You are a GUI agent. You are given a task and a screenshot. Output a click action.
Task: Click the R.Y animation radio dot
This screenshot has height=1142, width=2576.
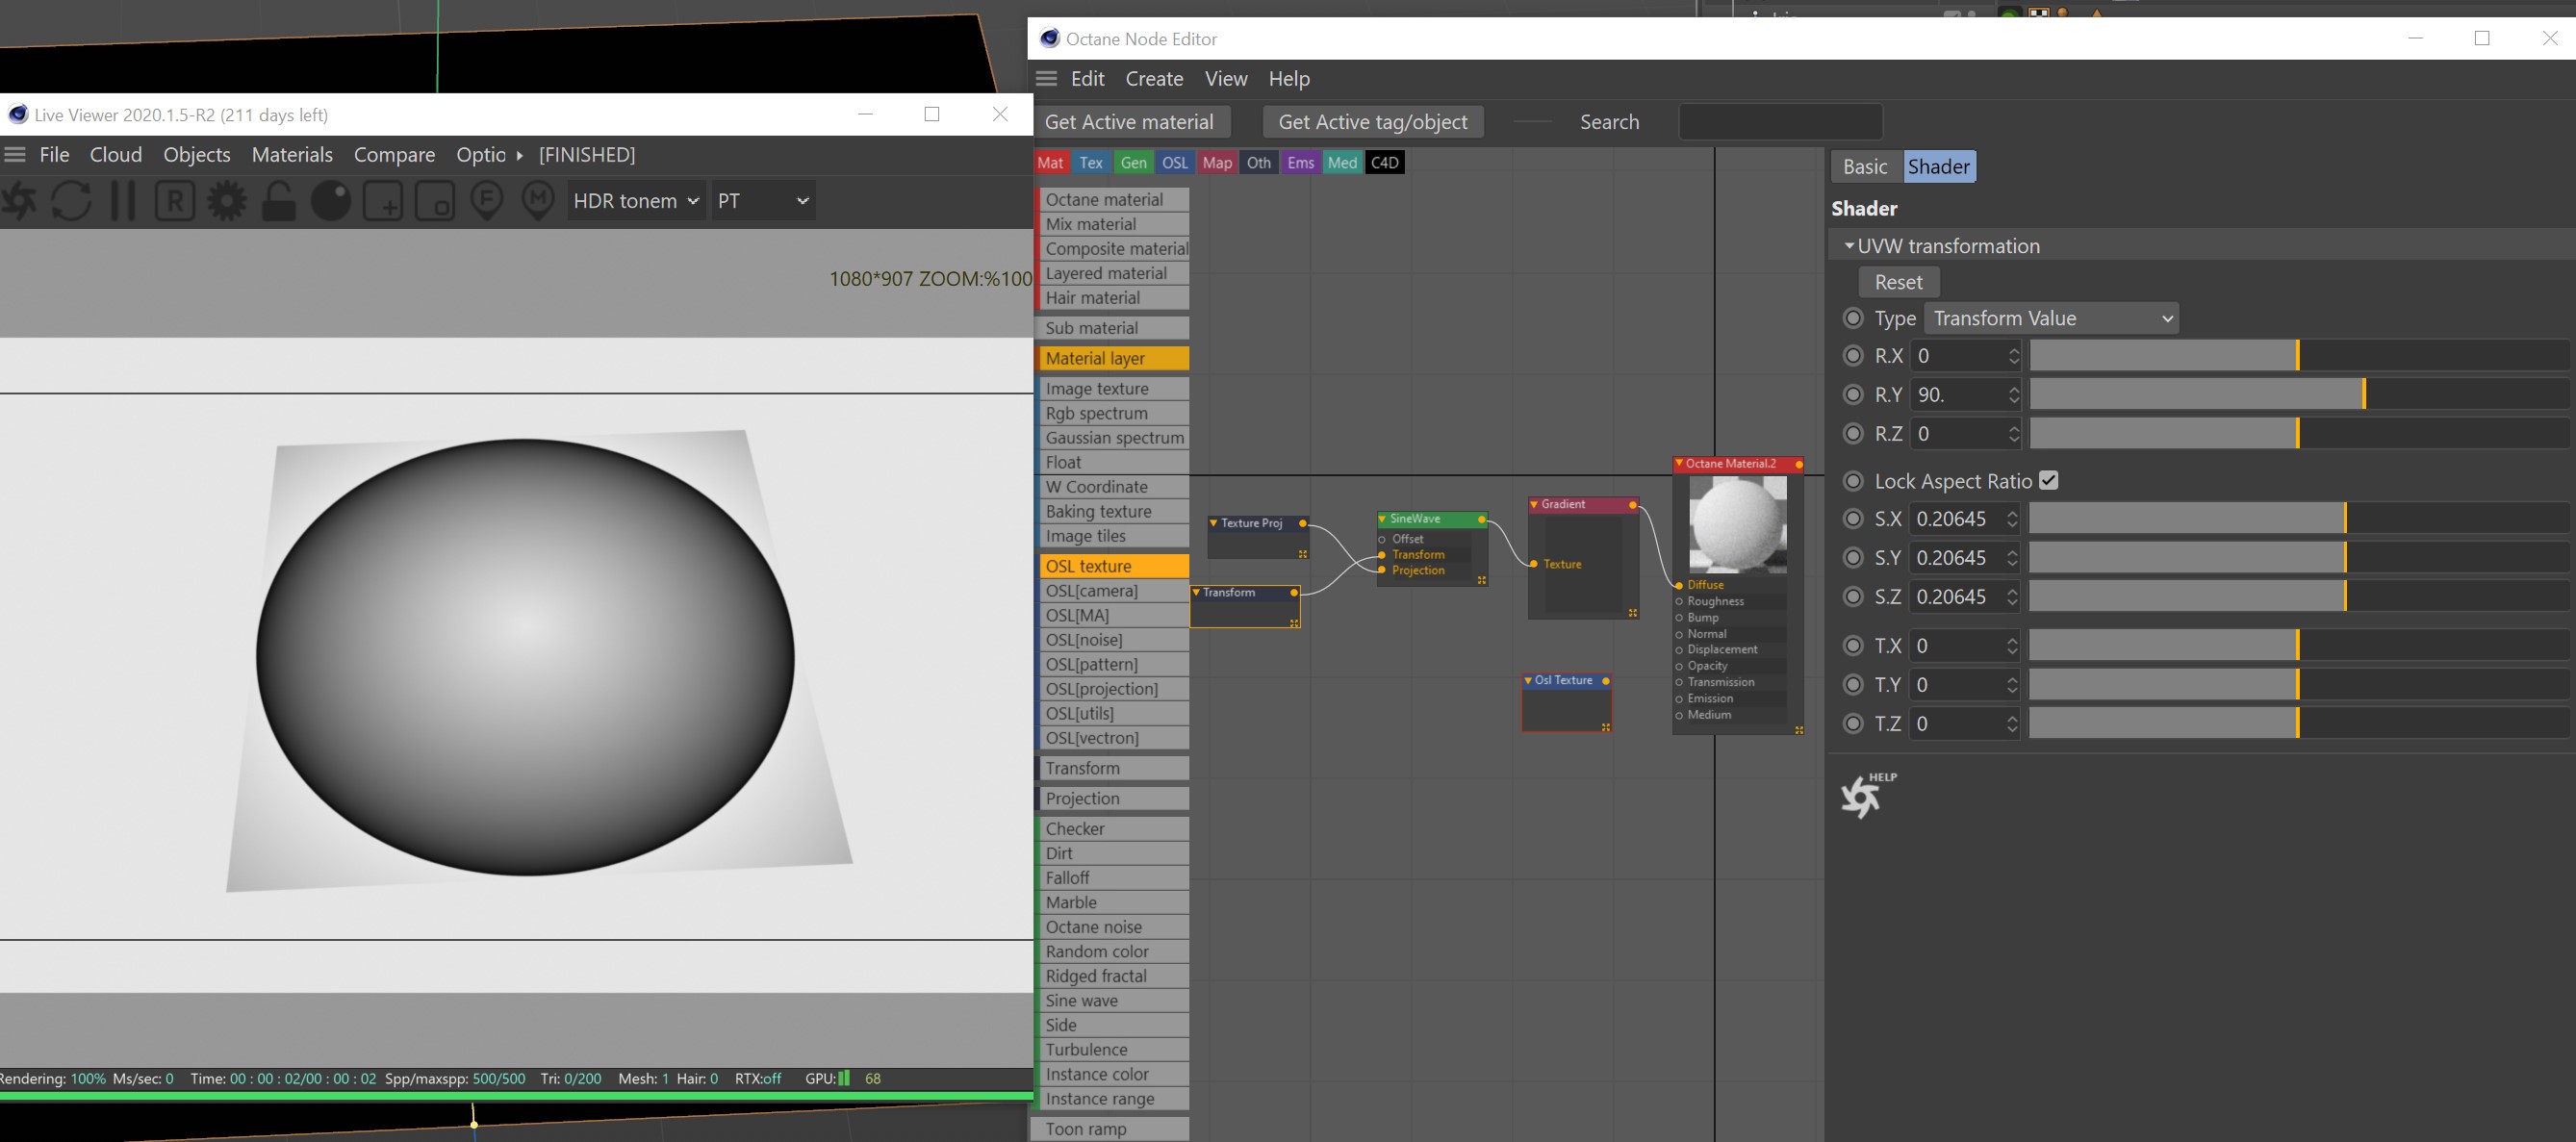(1853, 395)
